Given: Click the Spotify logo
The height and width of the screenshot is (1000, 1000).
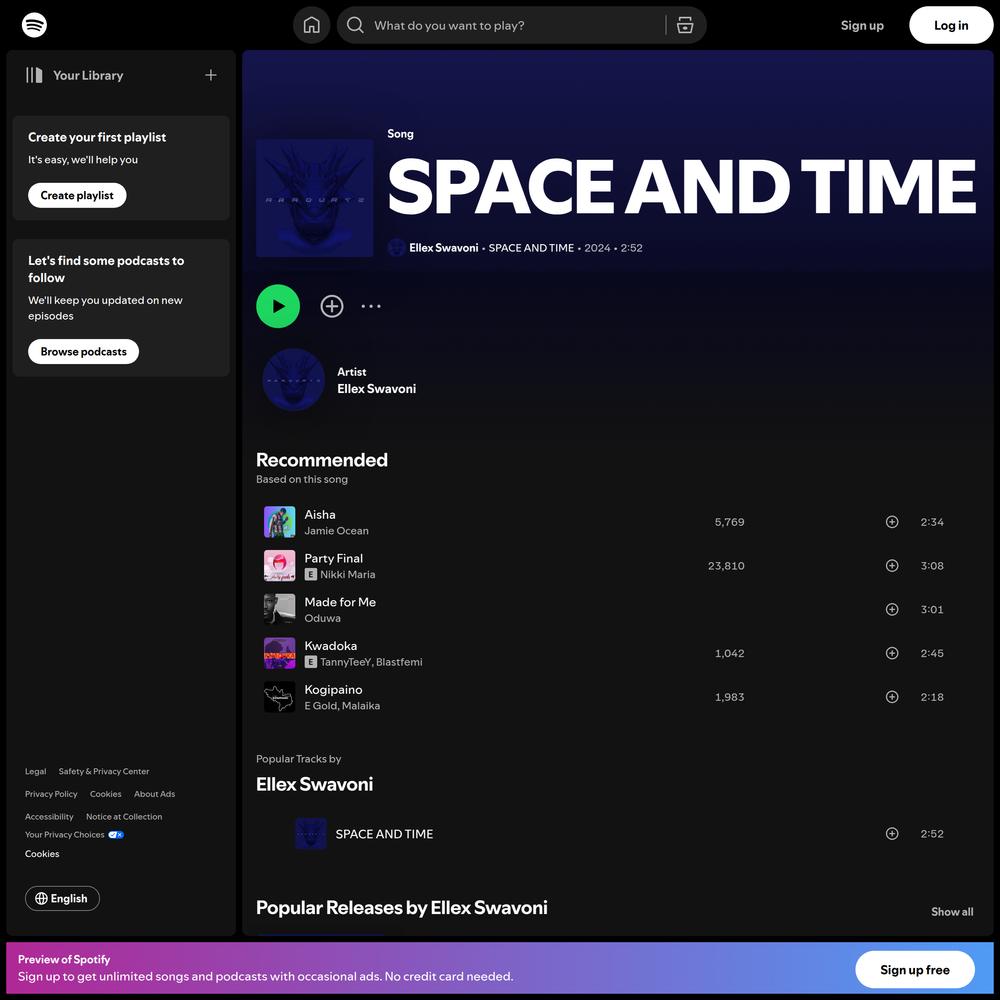Looking at the screenshot, I should [x=34, y=25].
